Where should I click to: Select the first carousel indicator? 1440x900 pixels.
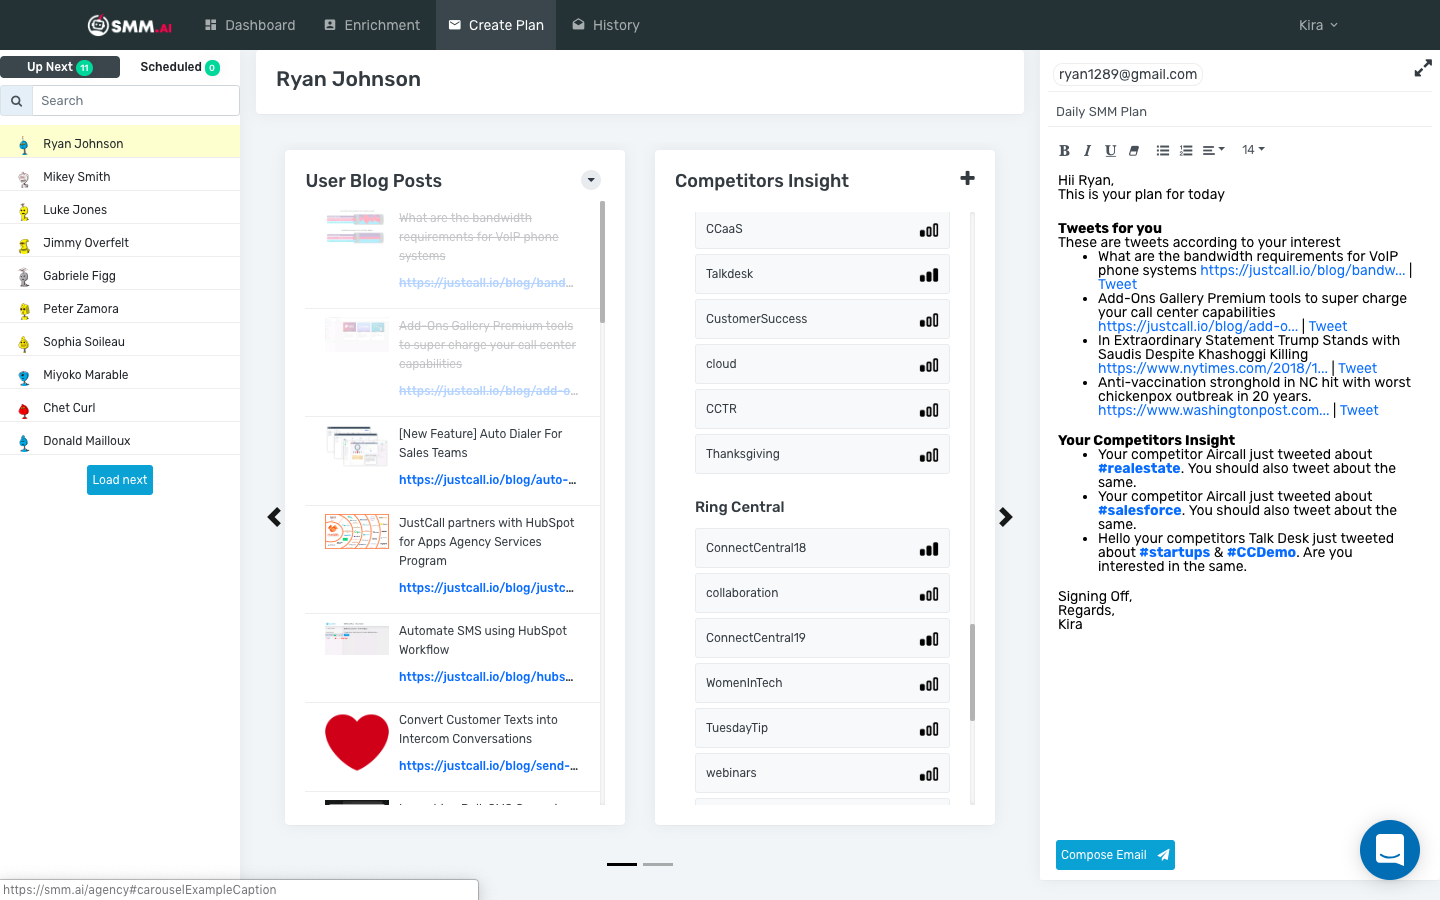(x=622, y=864)
